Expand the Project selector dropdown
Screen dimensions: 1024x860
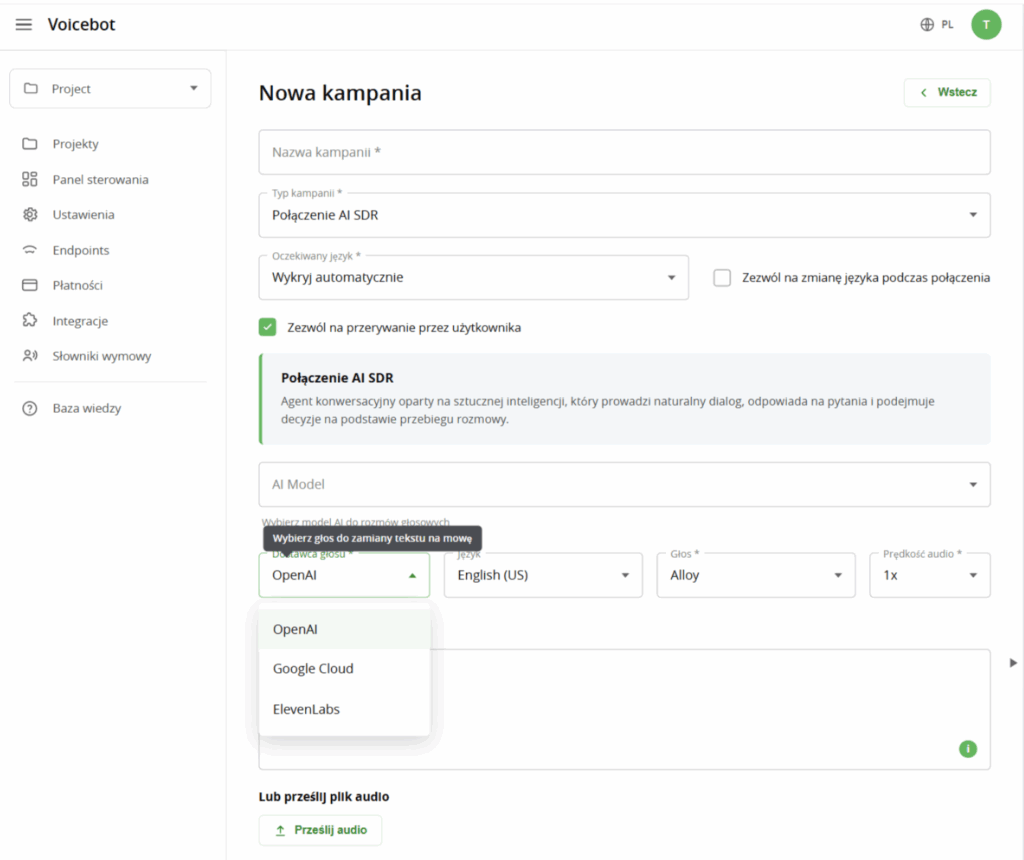tap(110, 88)
